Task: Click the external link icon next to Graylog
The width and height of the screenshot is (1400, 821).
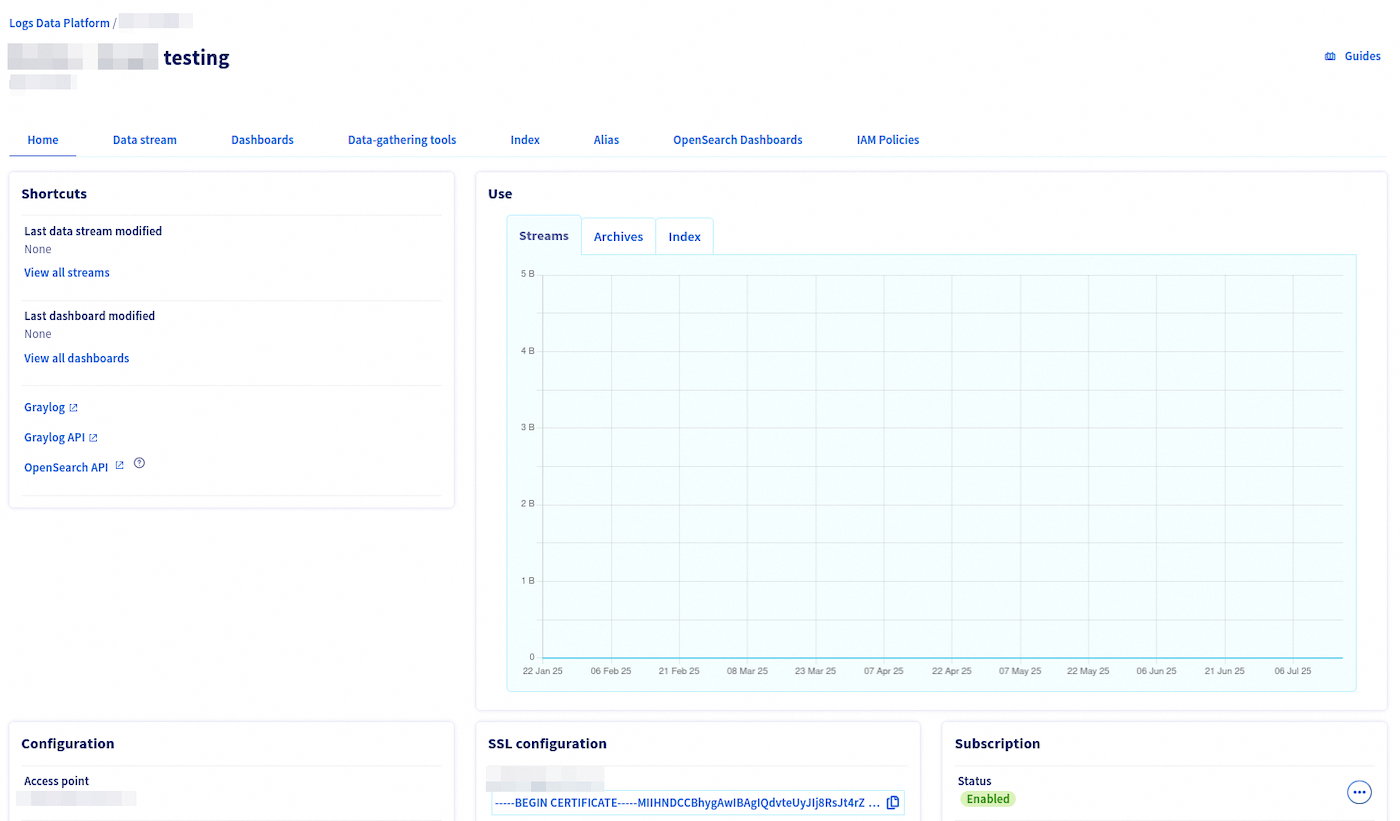Action: (x=73, y=408)
